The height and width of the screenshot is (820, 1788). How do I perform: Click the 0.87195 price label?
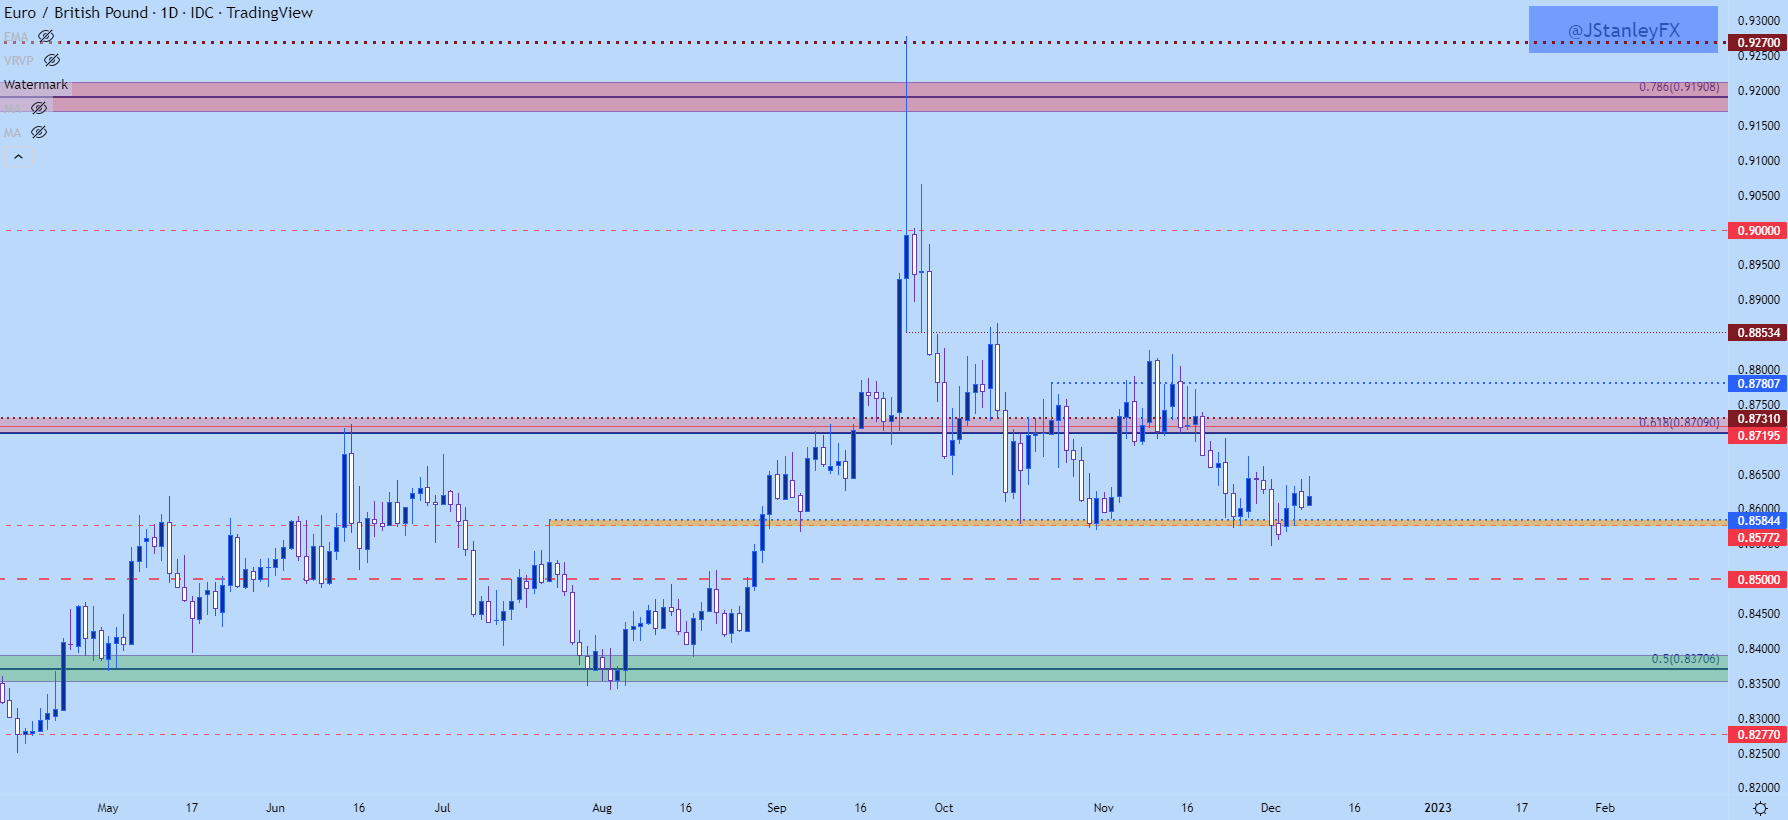click(x=1758, y=436)
